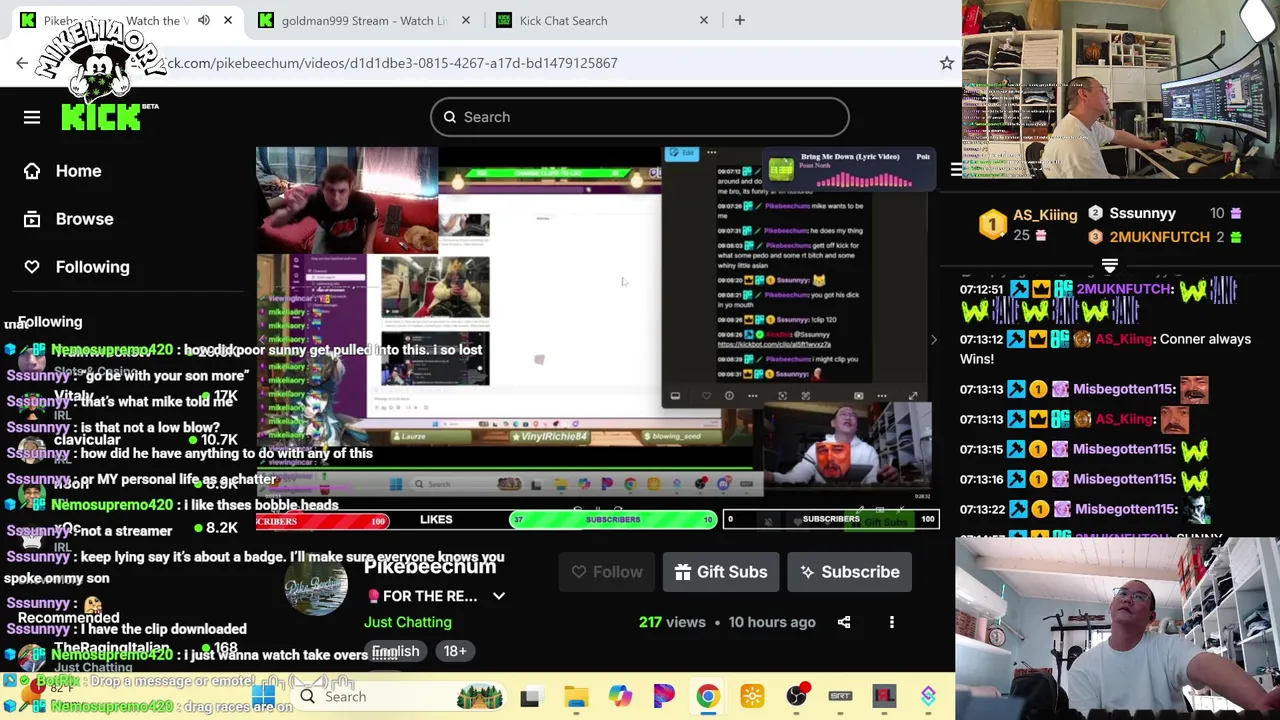Open File Explorer from the taskbar
Viewport: 1280px width, 720px height.
click(576, 696)
